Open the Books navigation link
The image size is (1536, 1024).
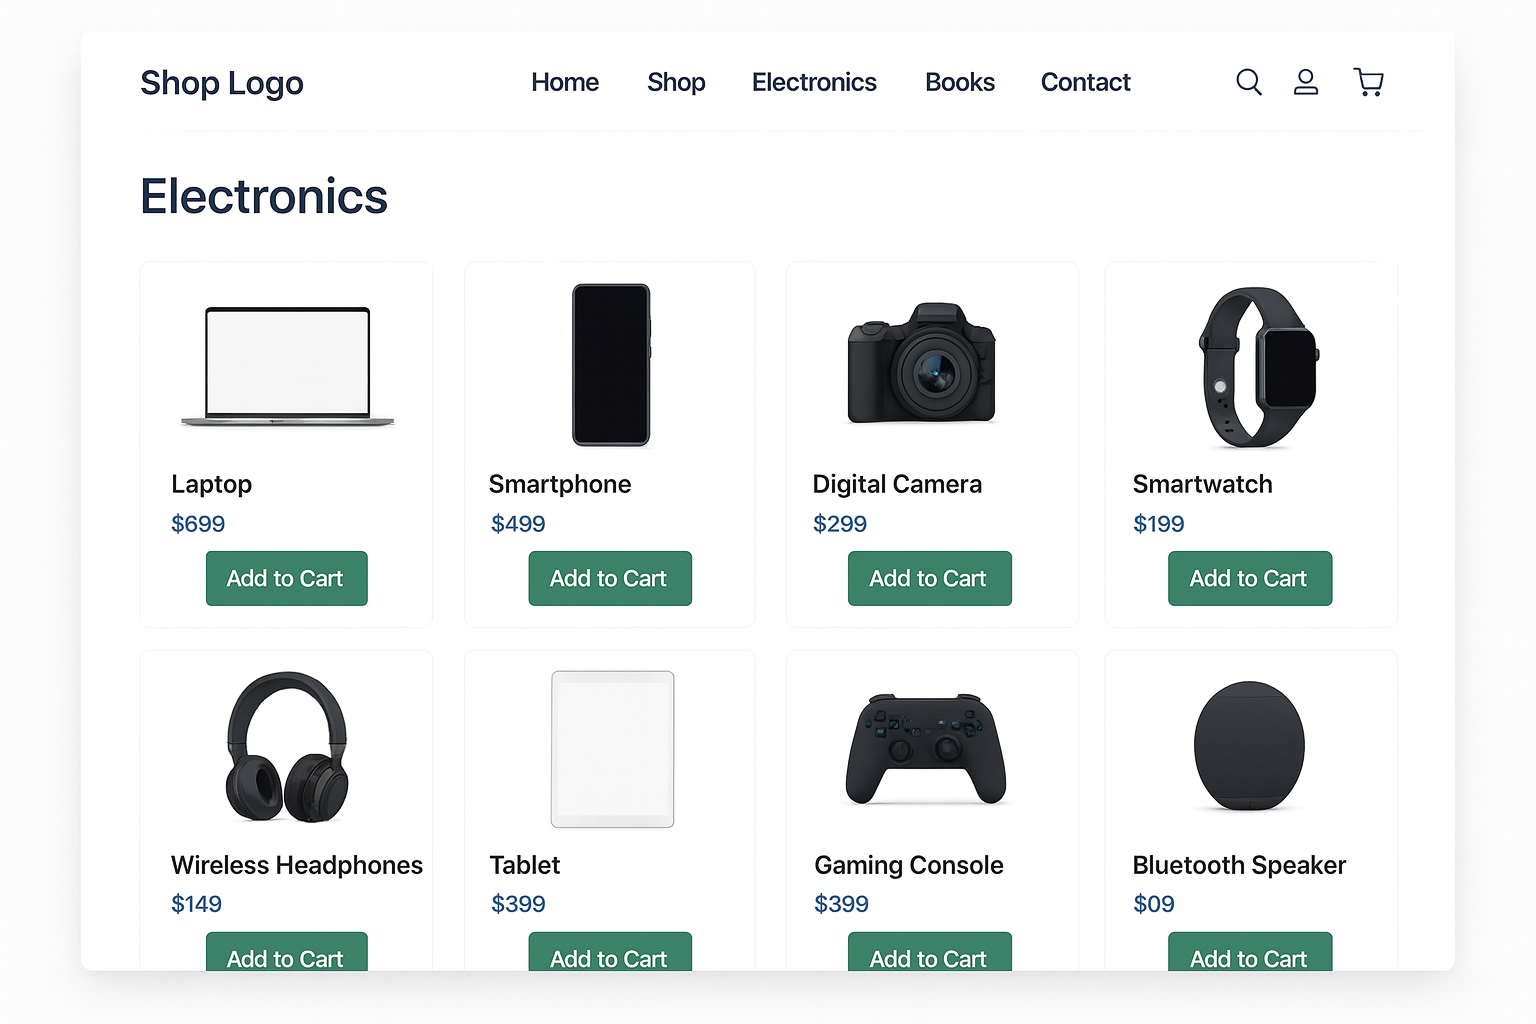960,82
